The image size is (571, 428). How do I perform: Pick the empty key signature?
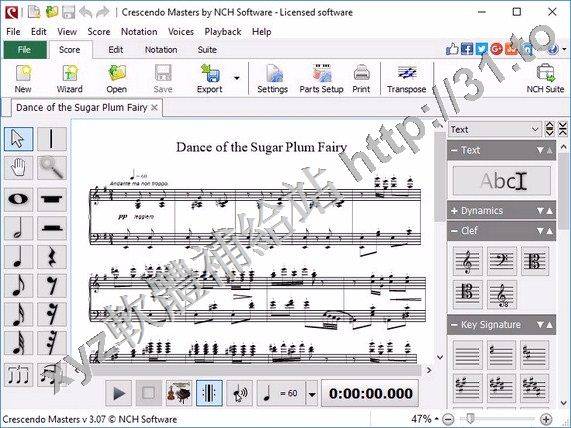468,354
